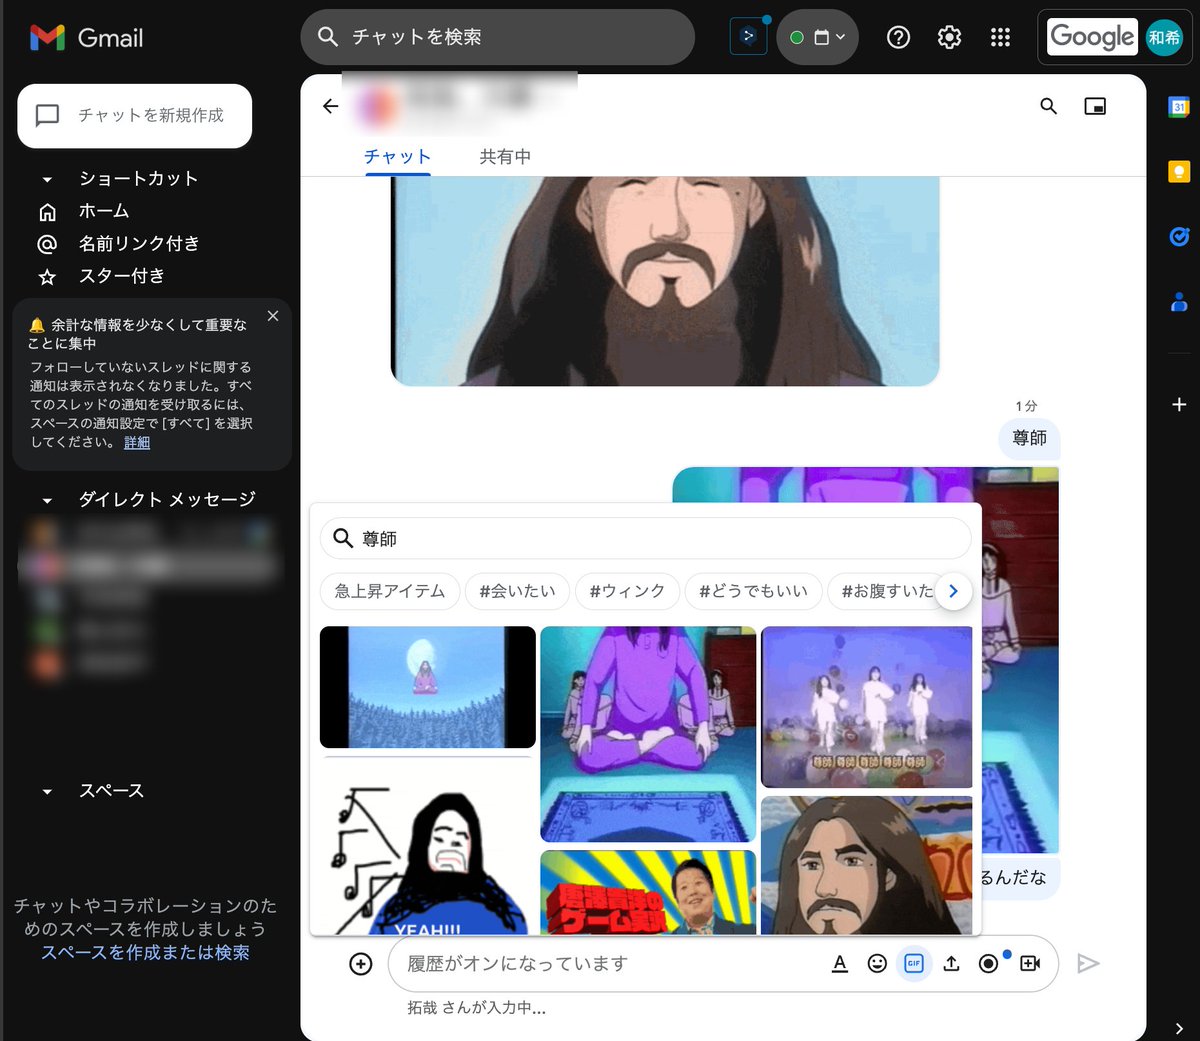Open the blue extension icon beside search bar
Viewport: 1200px width, 1041px height.
point(748,37)
